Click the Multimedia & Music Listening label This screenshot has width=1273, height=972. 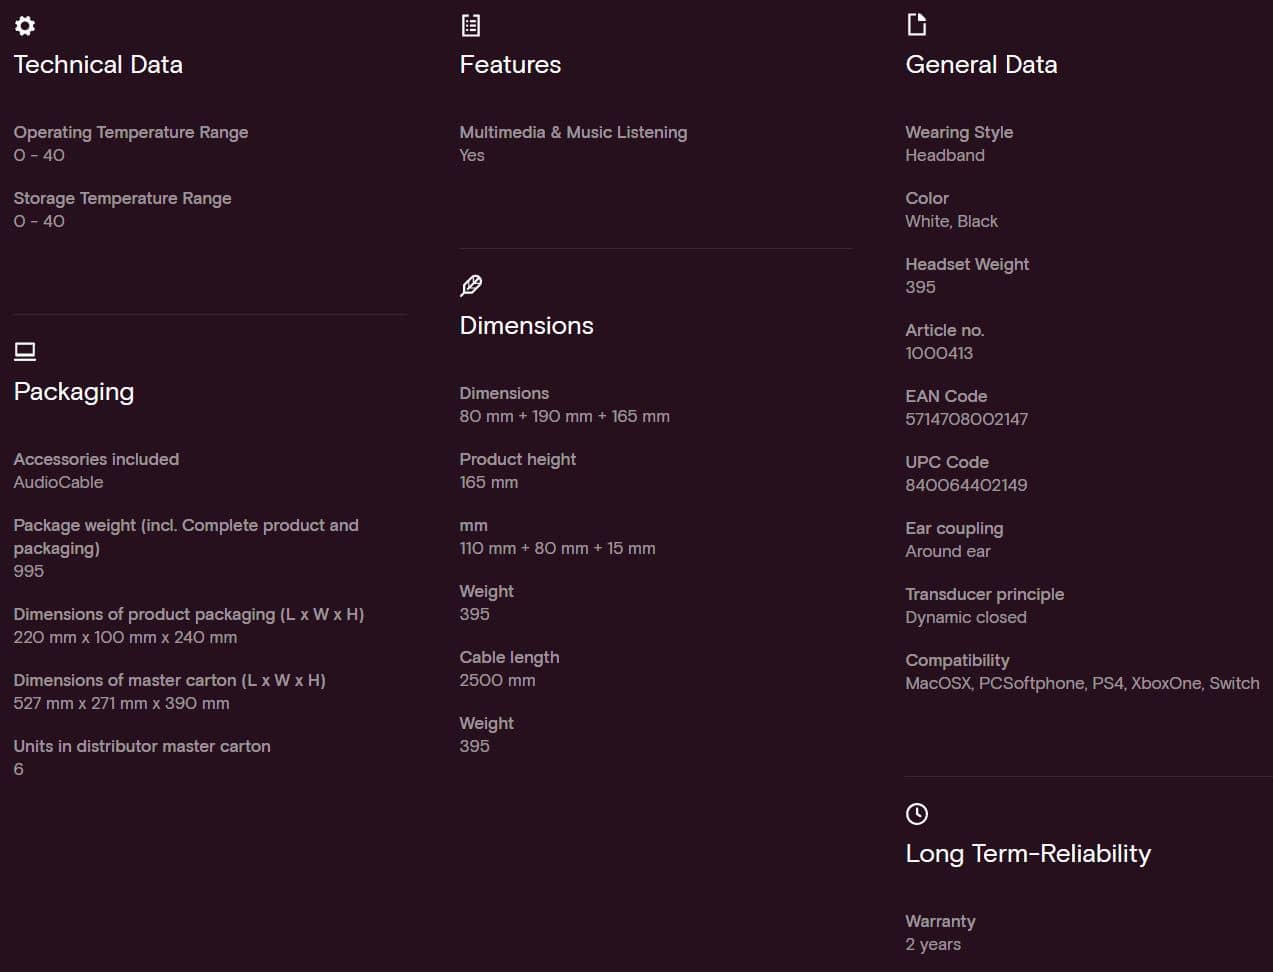click(x=573, y=132)
